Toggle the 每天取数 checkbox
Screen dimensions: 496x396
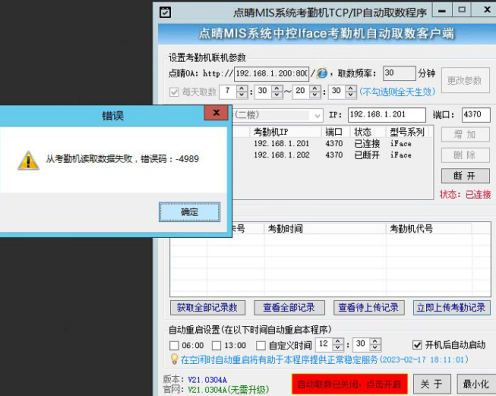[174, 92]
